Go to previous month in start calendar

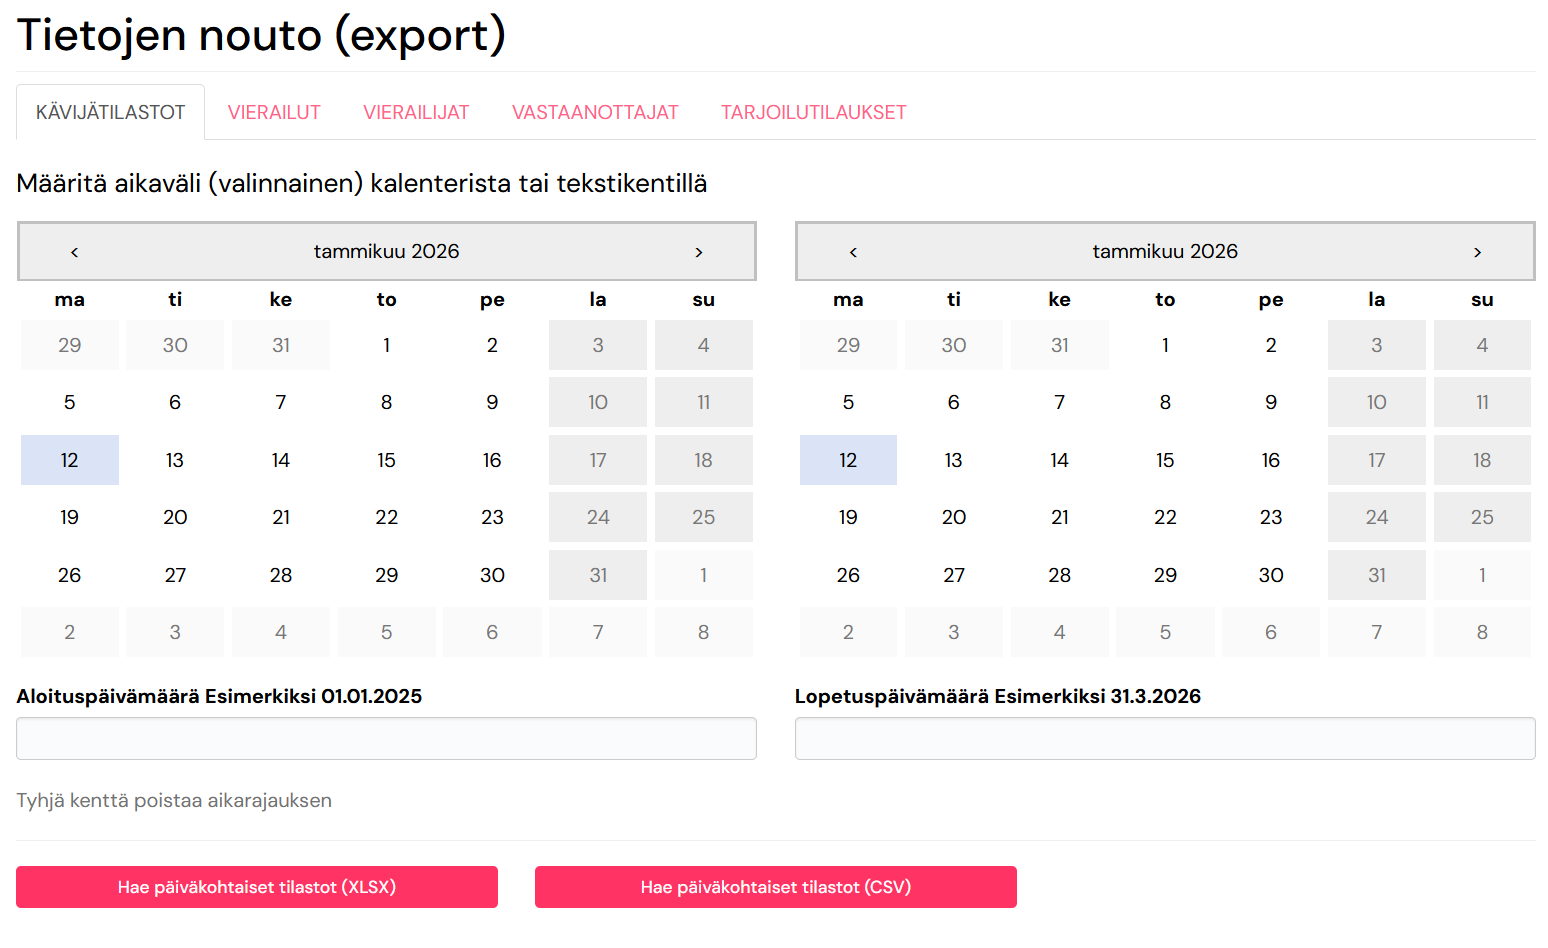75,252
